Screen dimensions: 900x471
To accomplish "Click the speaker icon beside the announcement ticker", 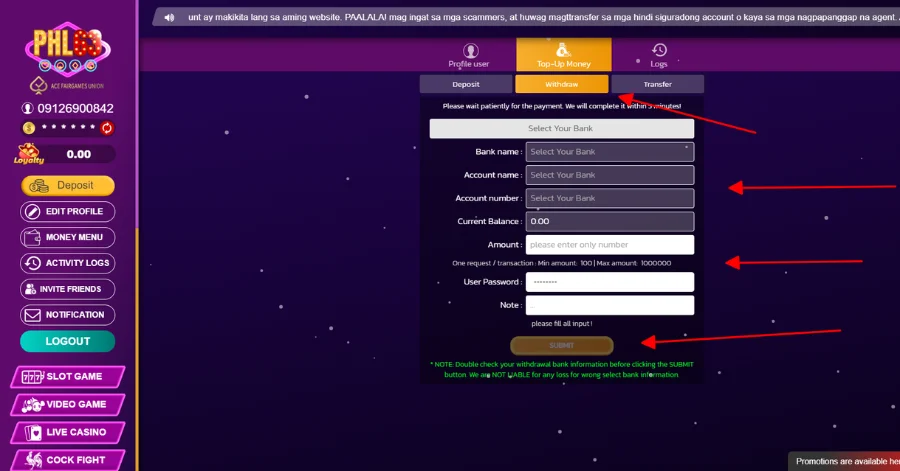I will 169,18.
